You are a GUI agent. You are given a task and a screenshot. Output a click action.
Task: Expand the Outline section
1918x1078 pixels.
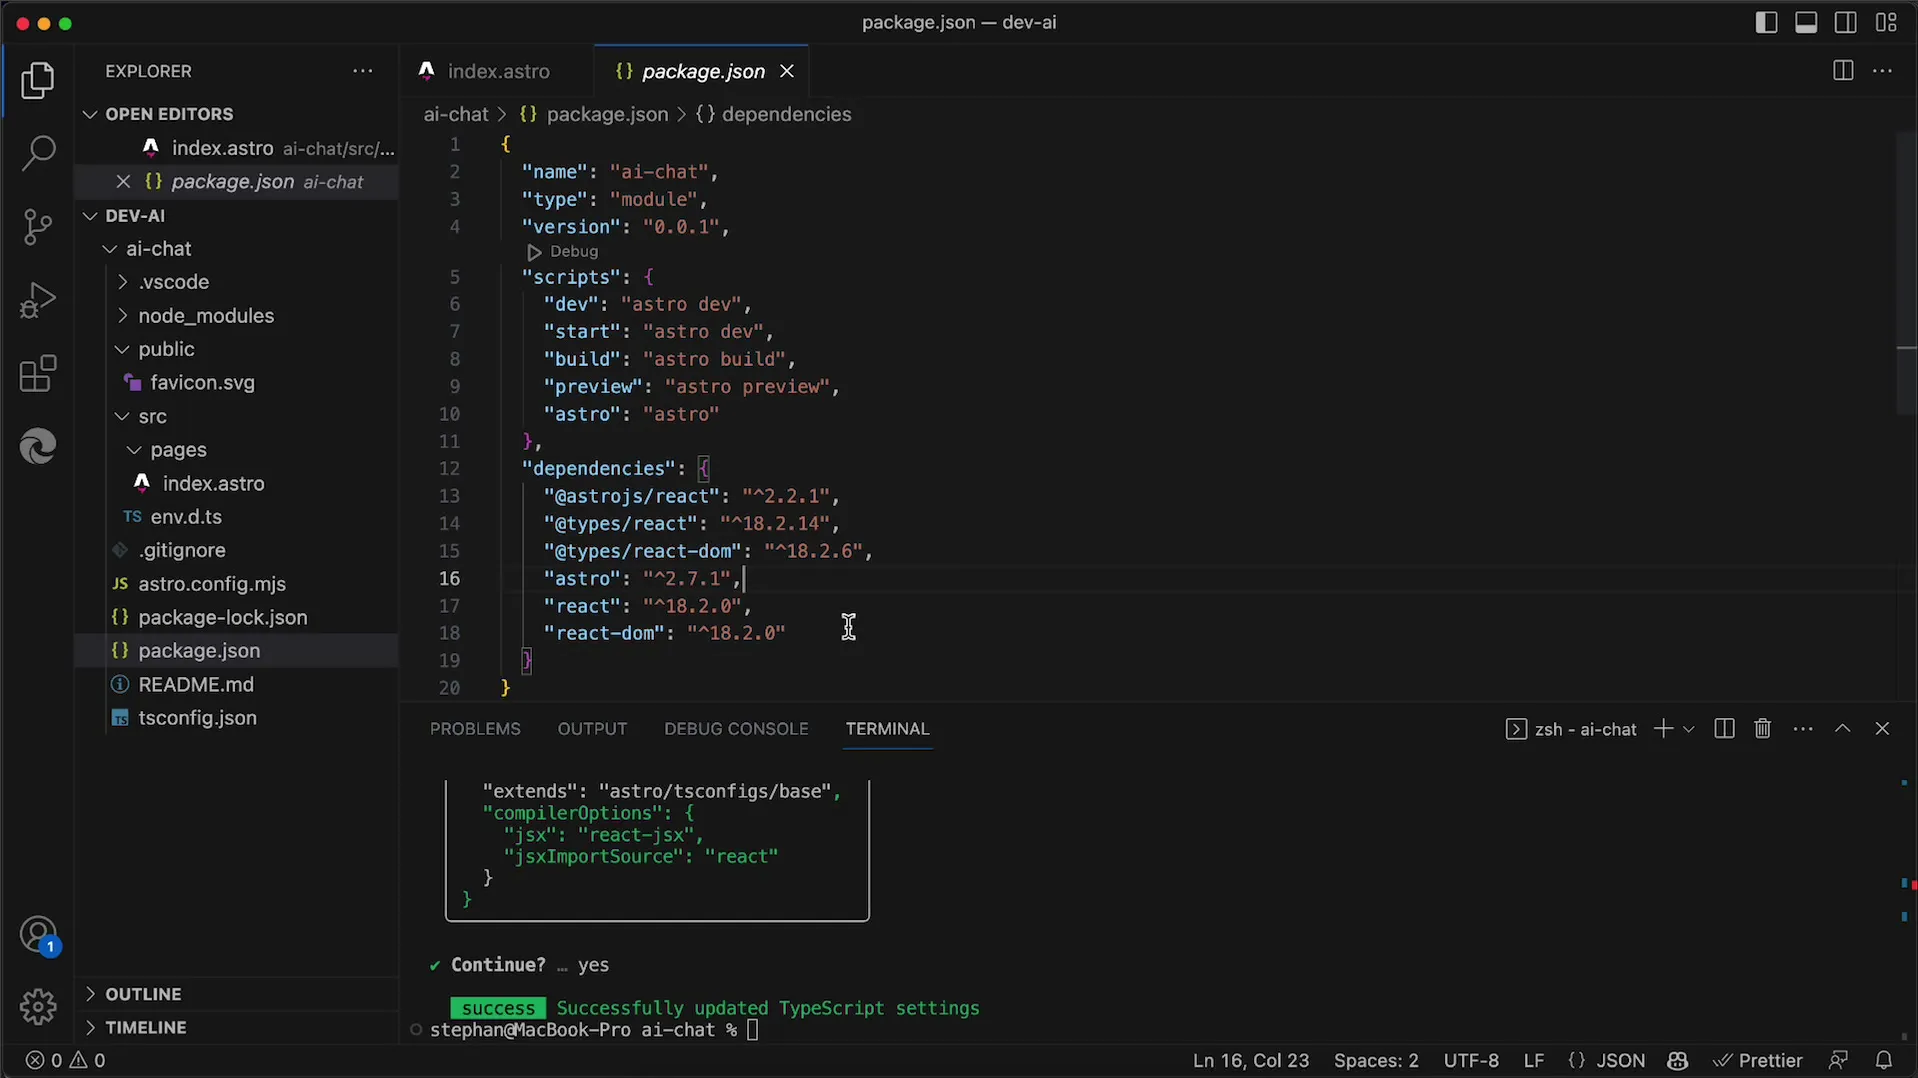[x=238, y=993]
